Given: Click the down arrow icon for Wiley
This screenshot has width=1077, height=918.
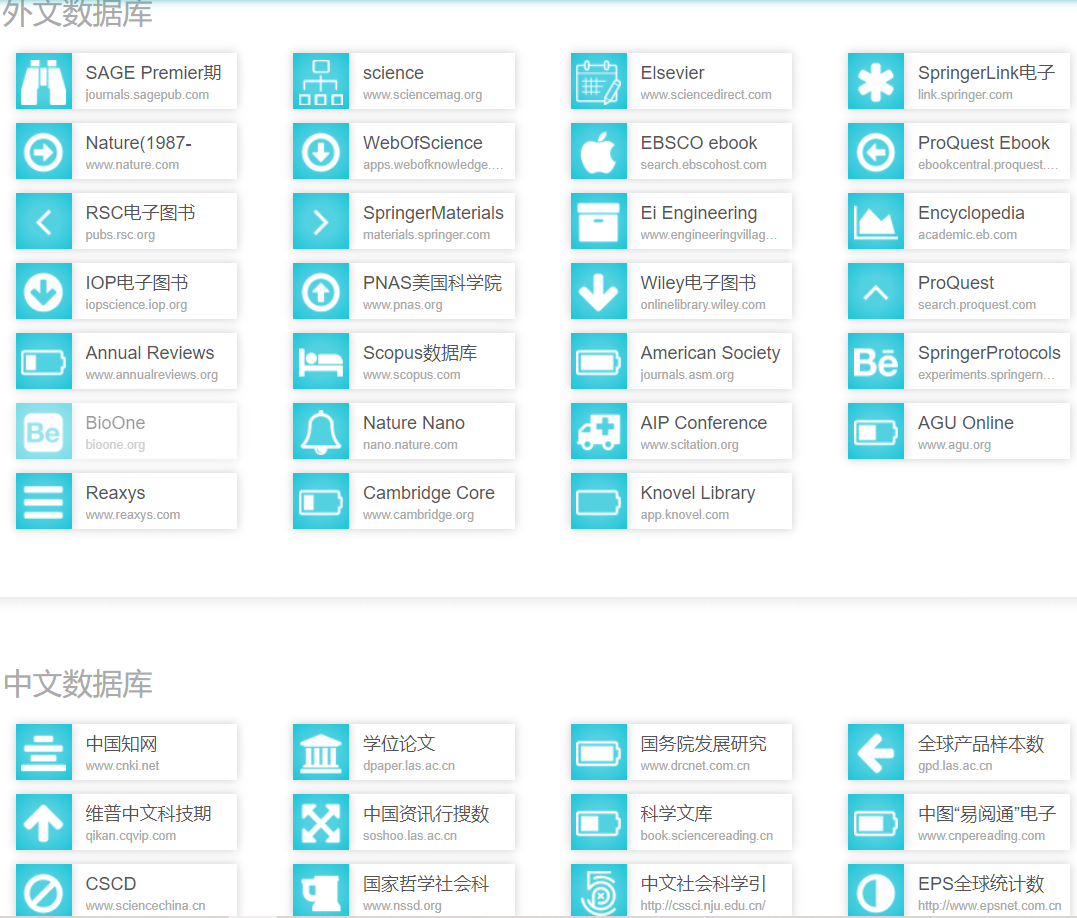Looking at the screenshot, I should (x=598, y=291).
